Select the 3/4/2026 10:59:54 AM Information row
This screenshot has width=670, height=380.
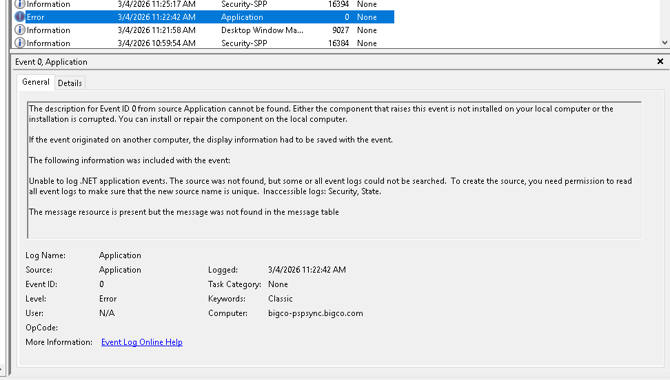pos(204,43)
